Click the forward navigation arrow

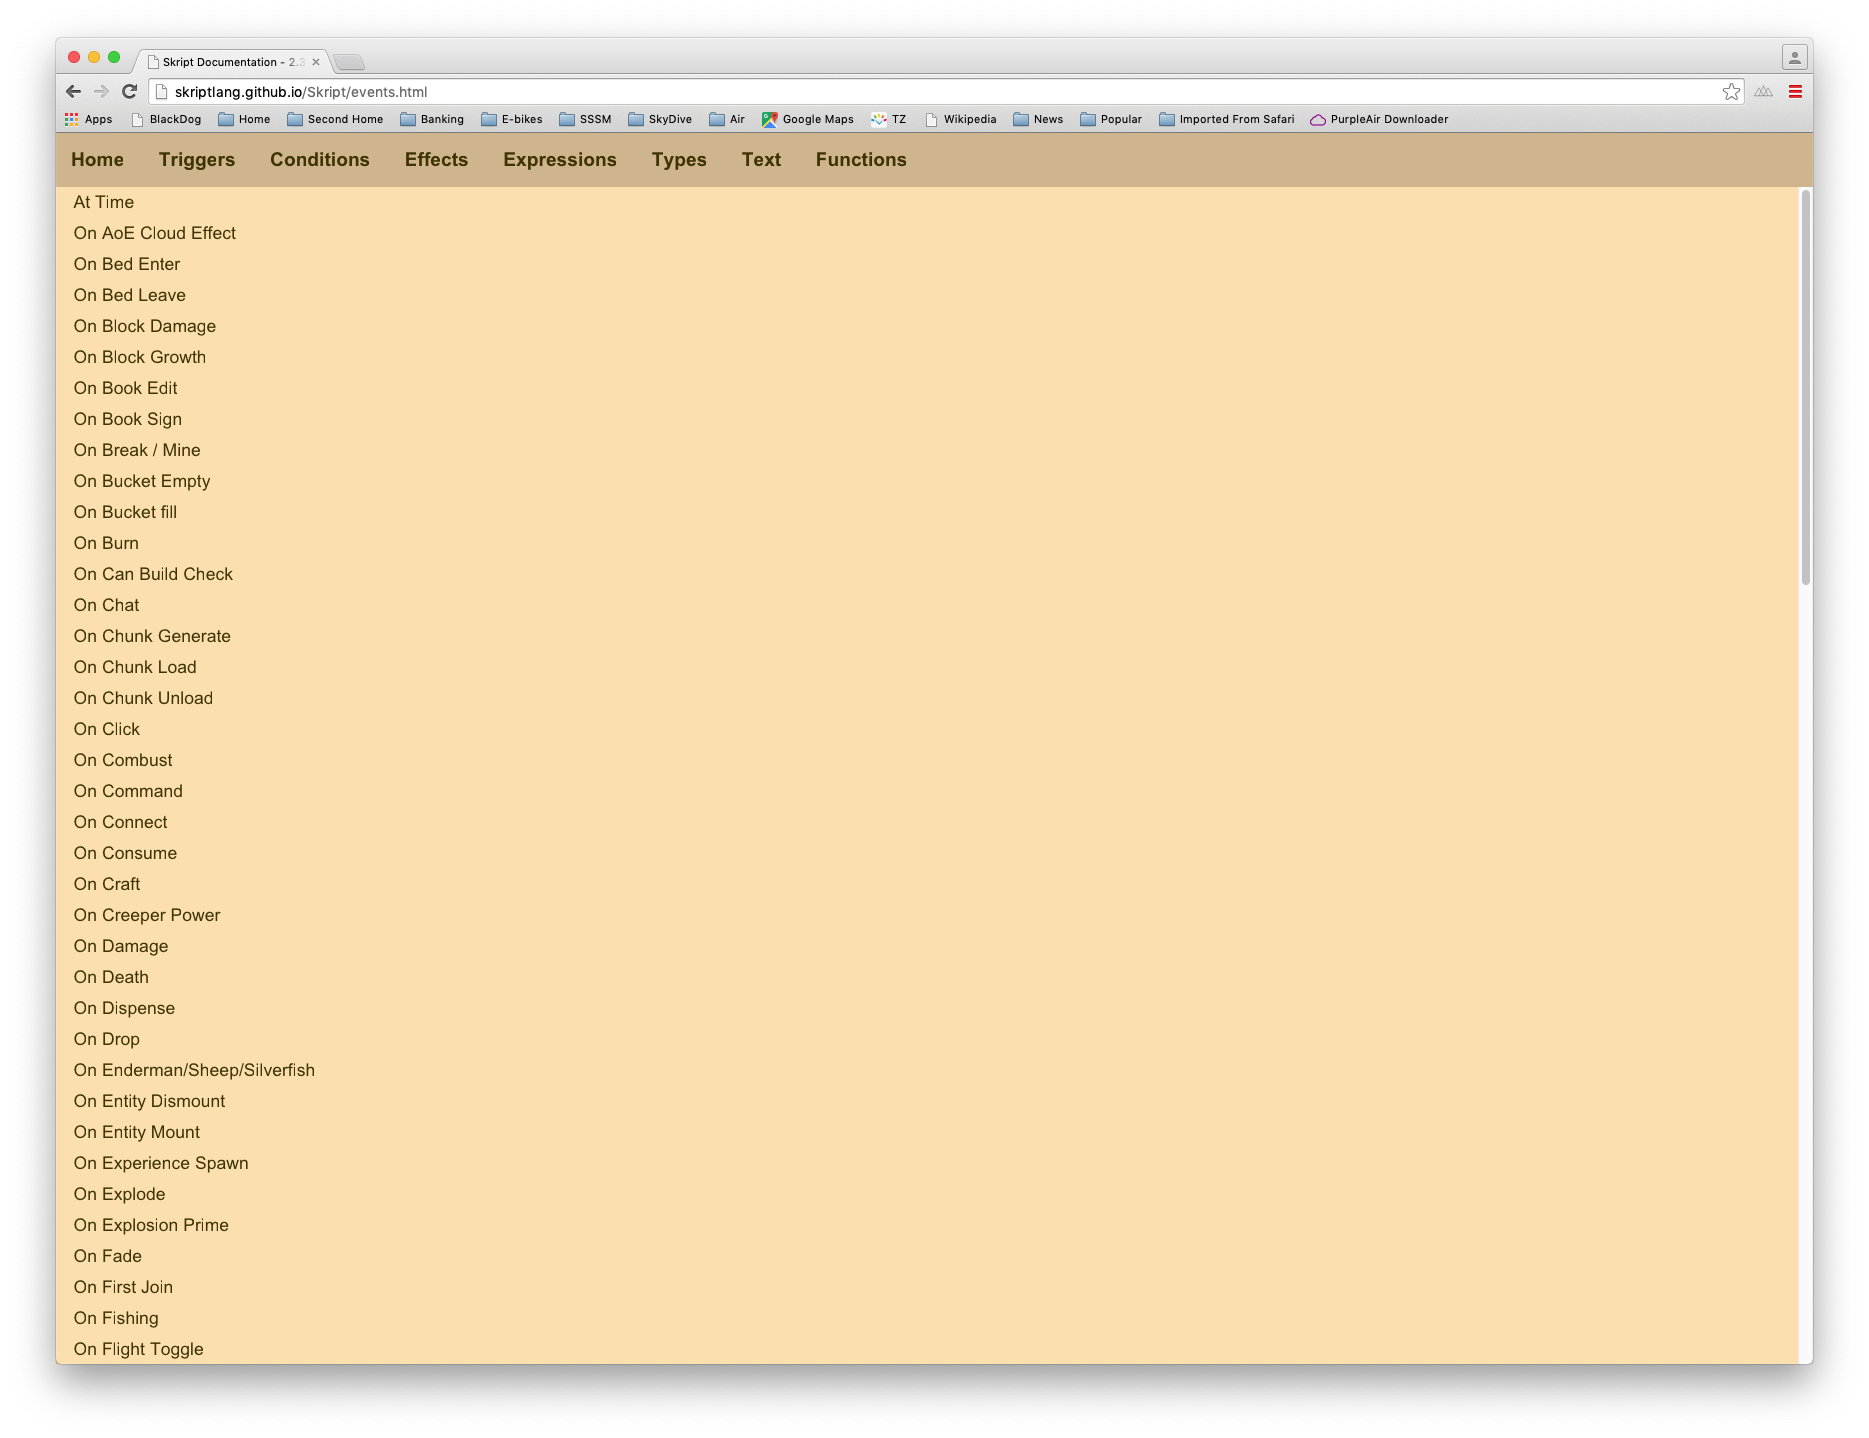101,91
